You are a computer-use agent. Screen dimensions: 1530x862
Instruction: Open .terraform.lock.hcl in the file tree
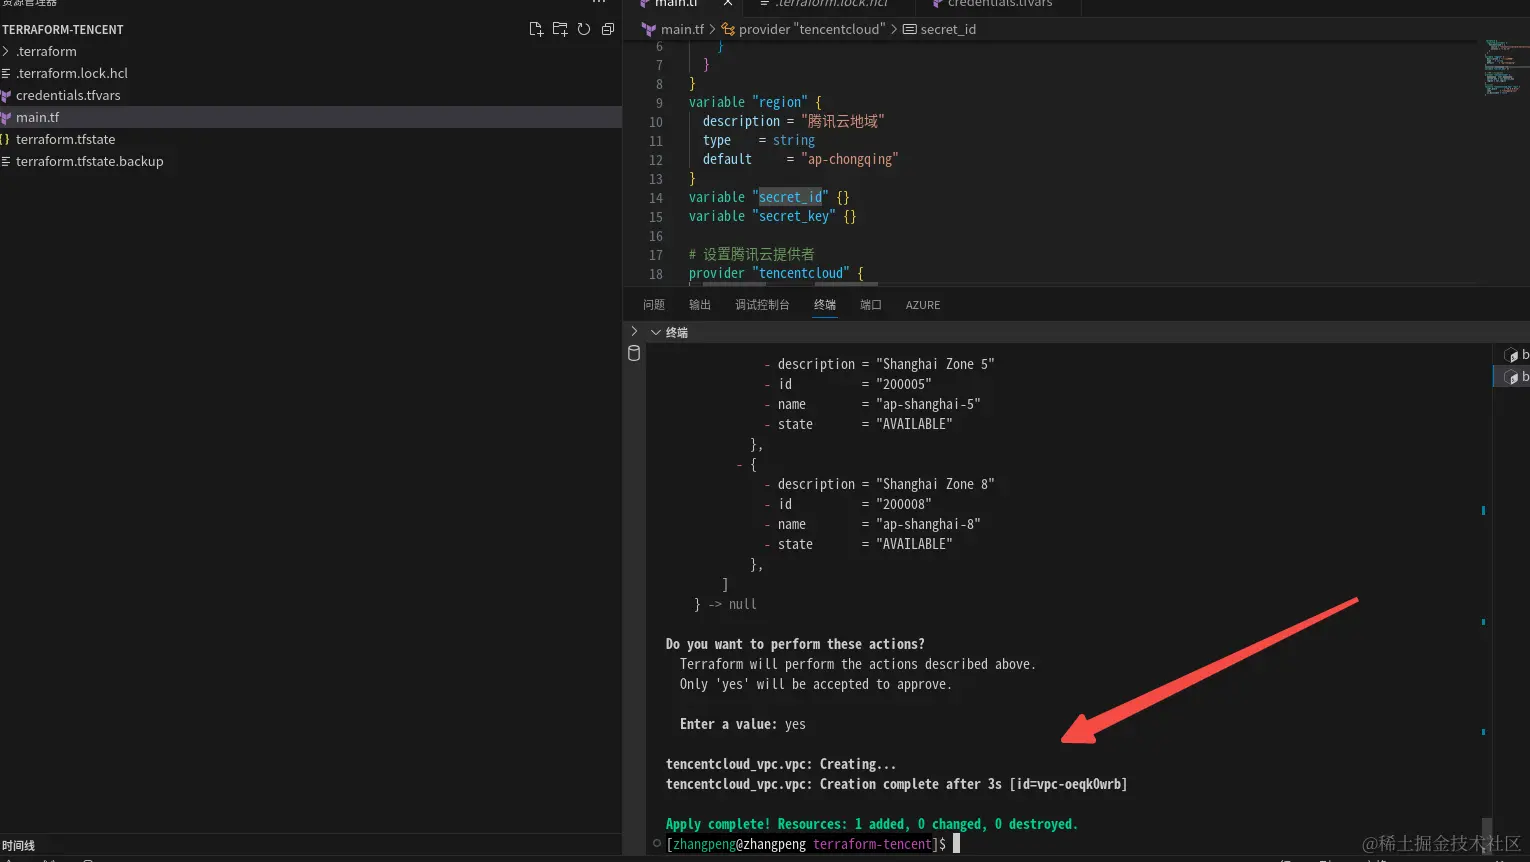coord(311,73)
